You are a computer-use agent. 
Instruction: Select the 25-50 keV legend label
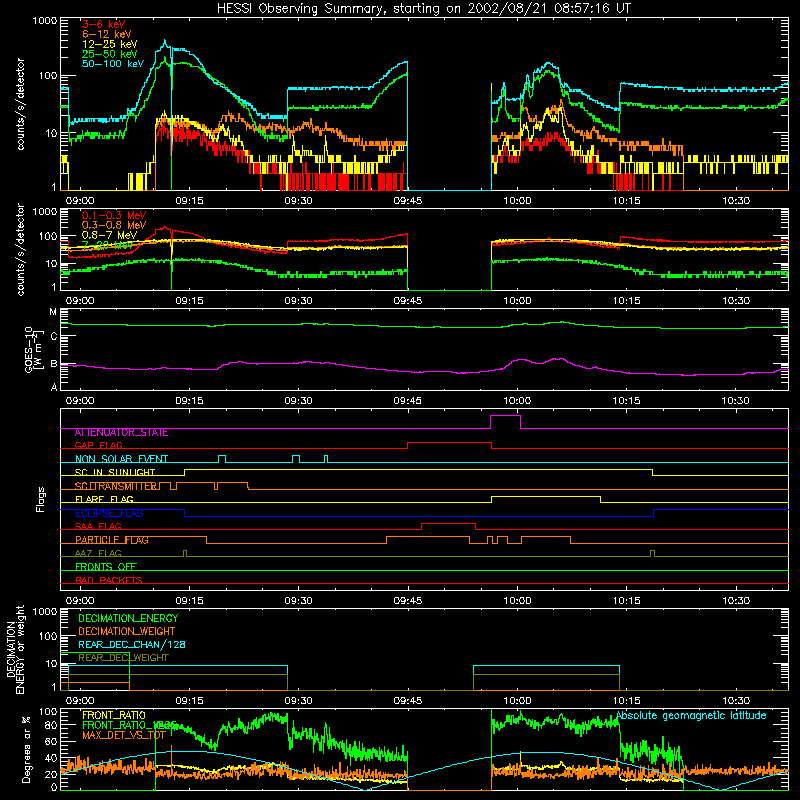click(x=110, y=54)
